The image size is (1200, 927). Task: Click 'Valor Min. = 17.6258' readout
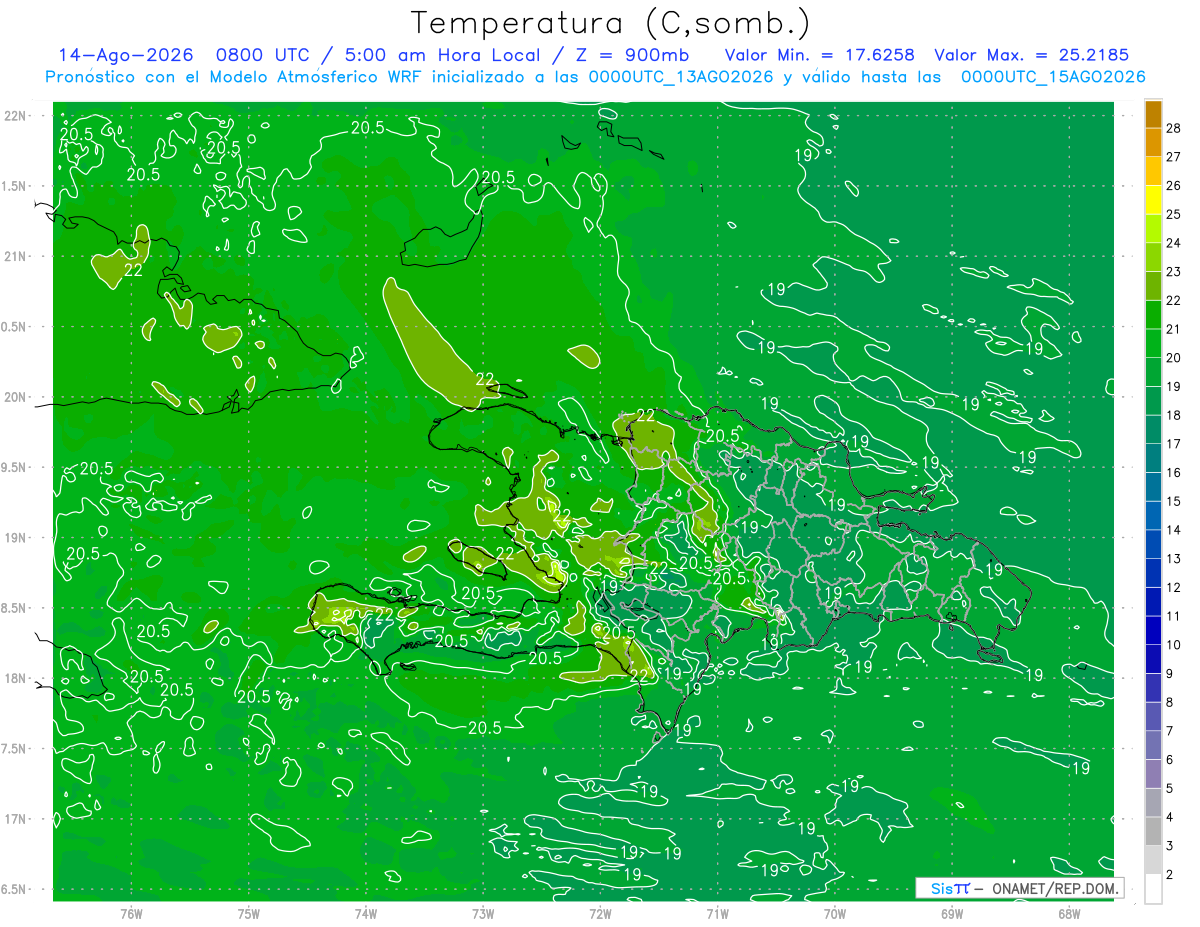(x=820, y=56)
